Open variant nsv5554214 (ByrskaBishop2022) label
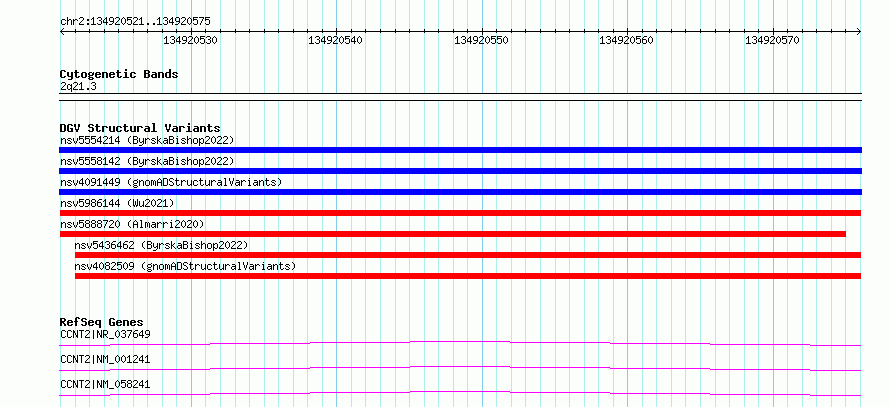Screen dimensions: 890x407 (147, 140)
